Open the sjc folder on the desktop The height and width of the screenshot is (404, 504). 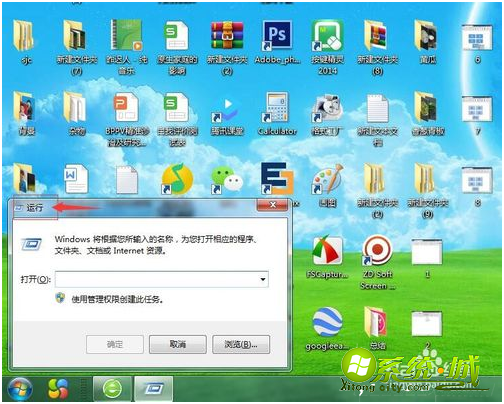coord(24,36)
